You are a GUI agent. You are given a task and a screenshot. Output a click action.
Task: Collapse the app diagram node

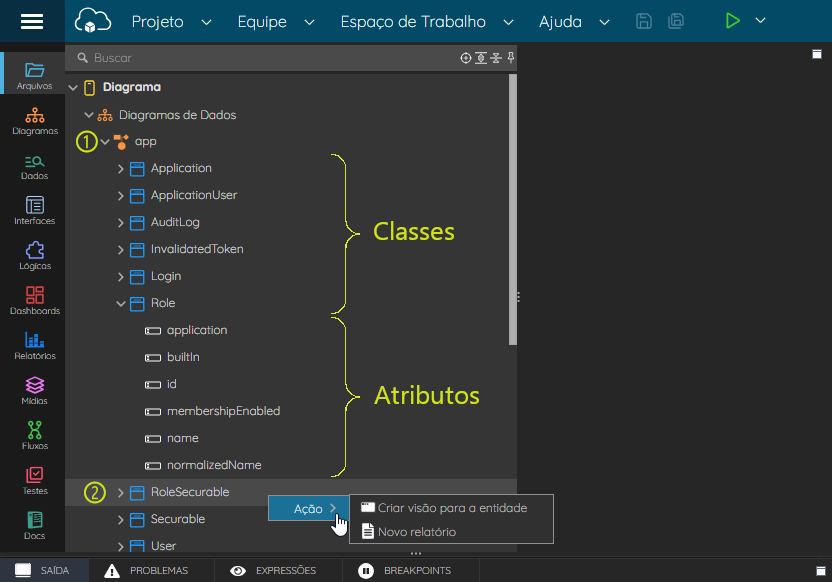pos(105,142)
